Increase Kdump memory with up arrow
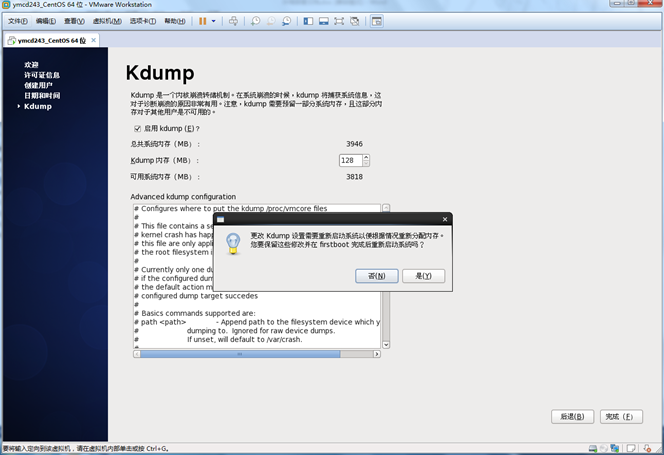The height and width of the screenshot is (455, 664). [366, 158]
